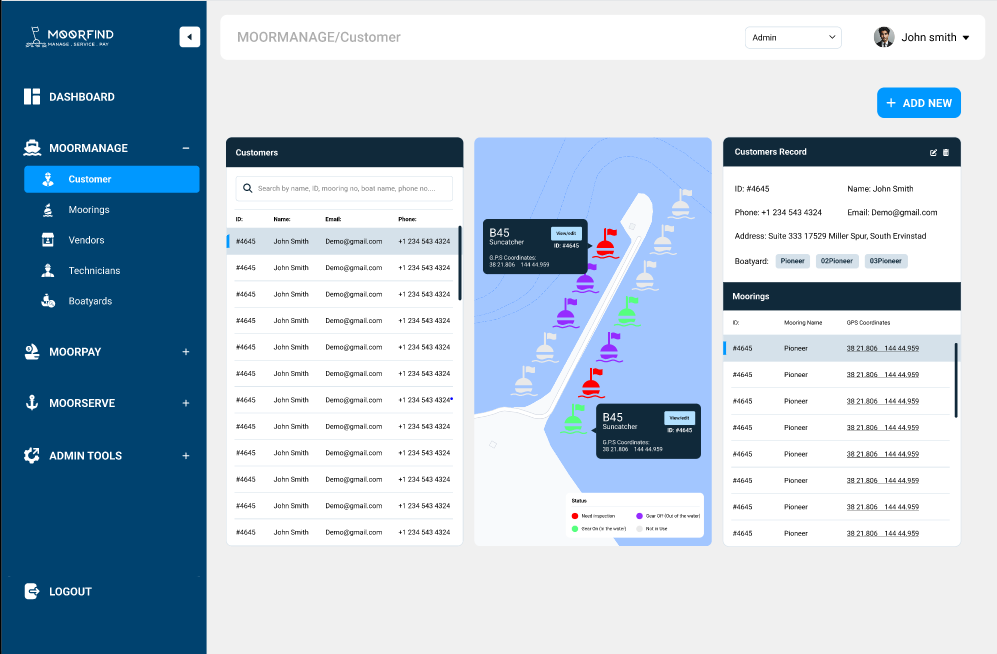Expand the MOORPAY section
This screenshot has height=654, width=997.
[x=185, y=352]
